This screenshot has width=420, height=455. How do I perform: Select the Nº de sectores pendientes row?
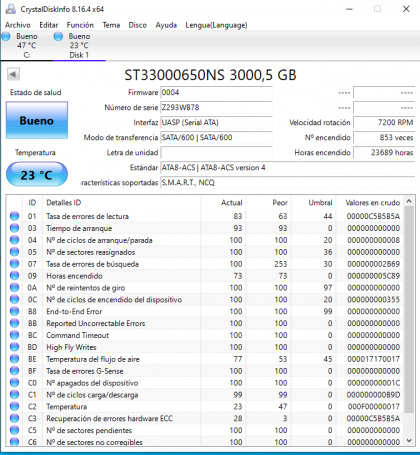click(x=205, y=430)
